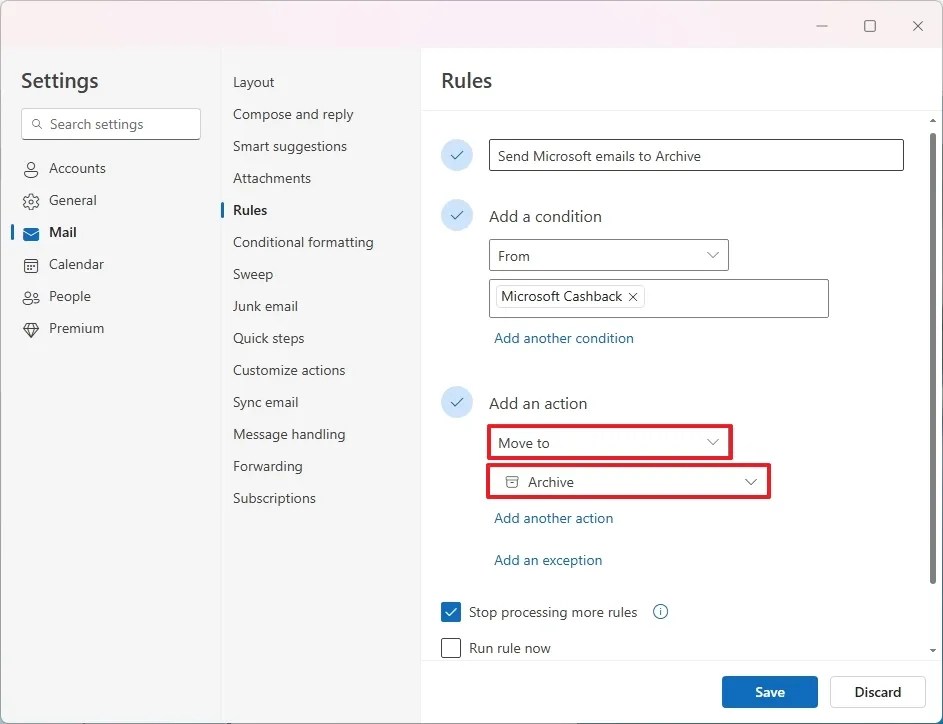Screen dimensions: 943x724
Task: Select the Mail envelope icon in sidebar
Action: (x=31, y=232)
